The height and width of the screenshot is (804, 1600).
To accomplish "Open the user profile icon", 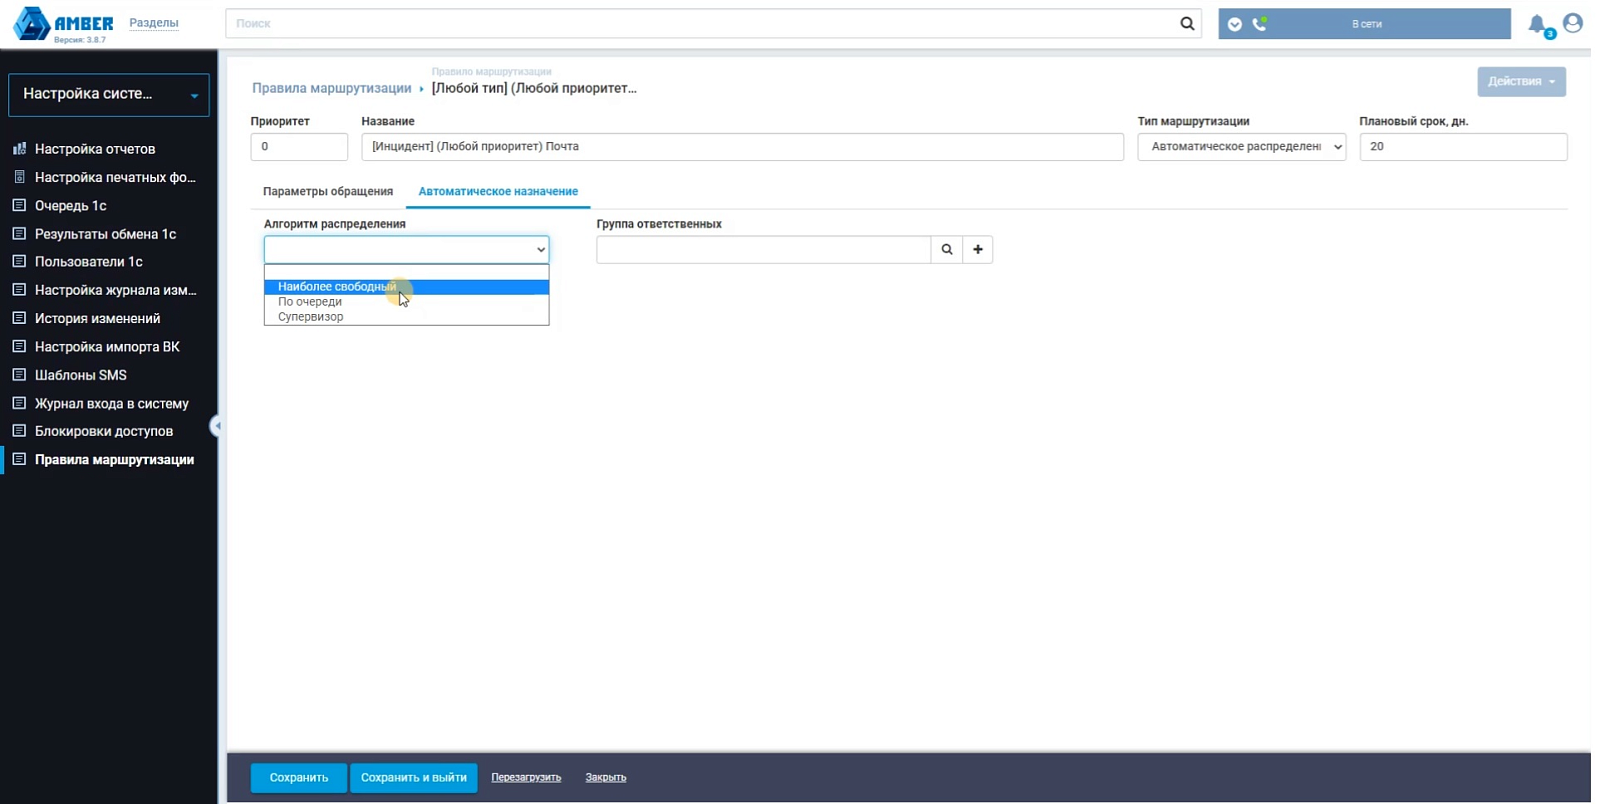I will [x=1573, y=23].
